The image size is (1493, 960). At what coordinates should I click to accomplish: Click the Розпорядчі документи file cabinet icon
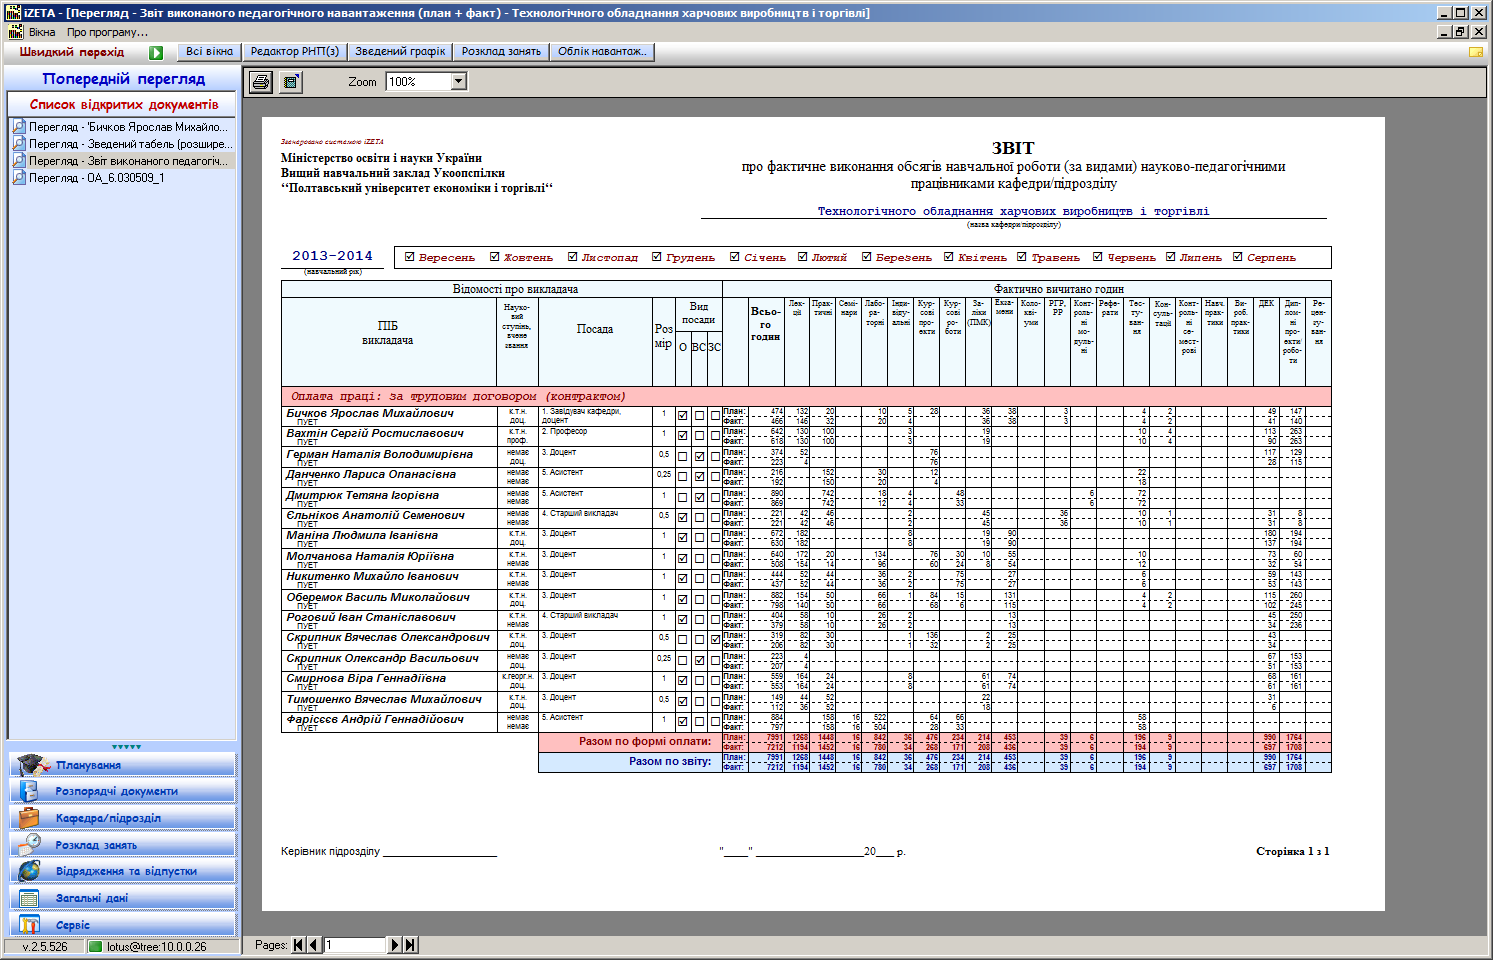point(29,791)
